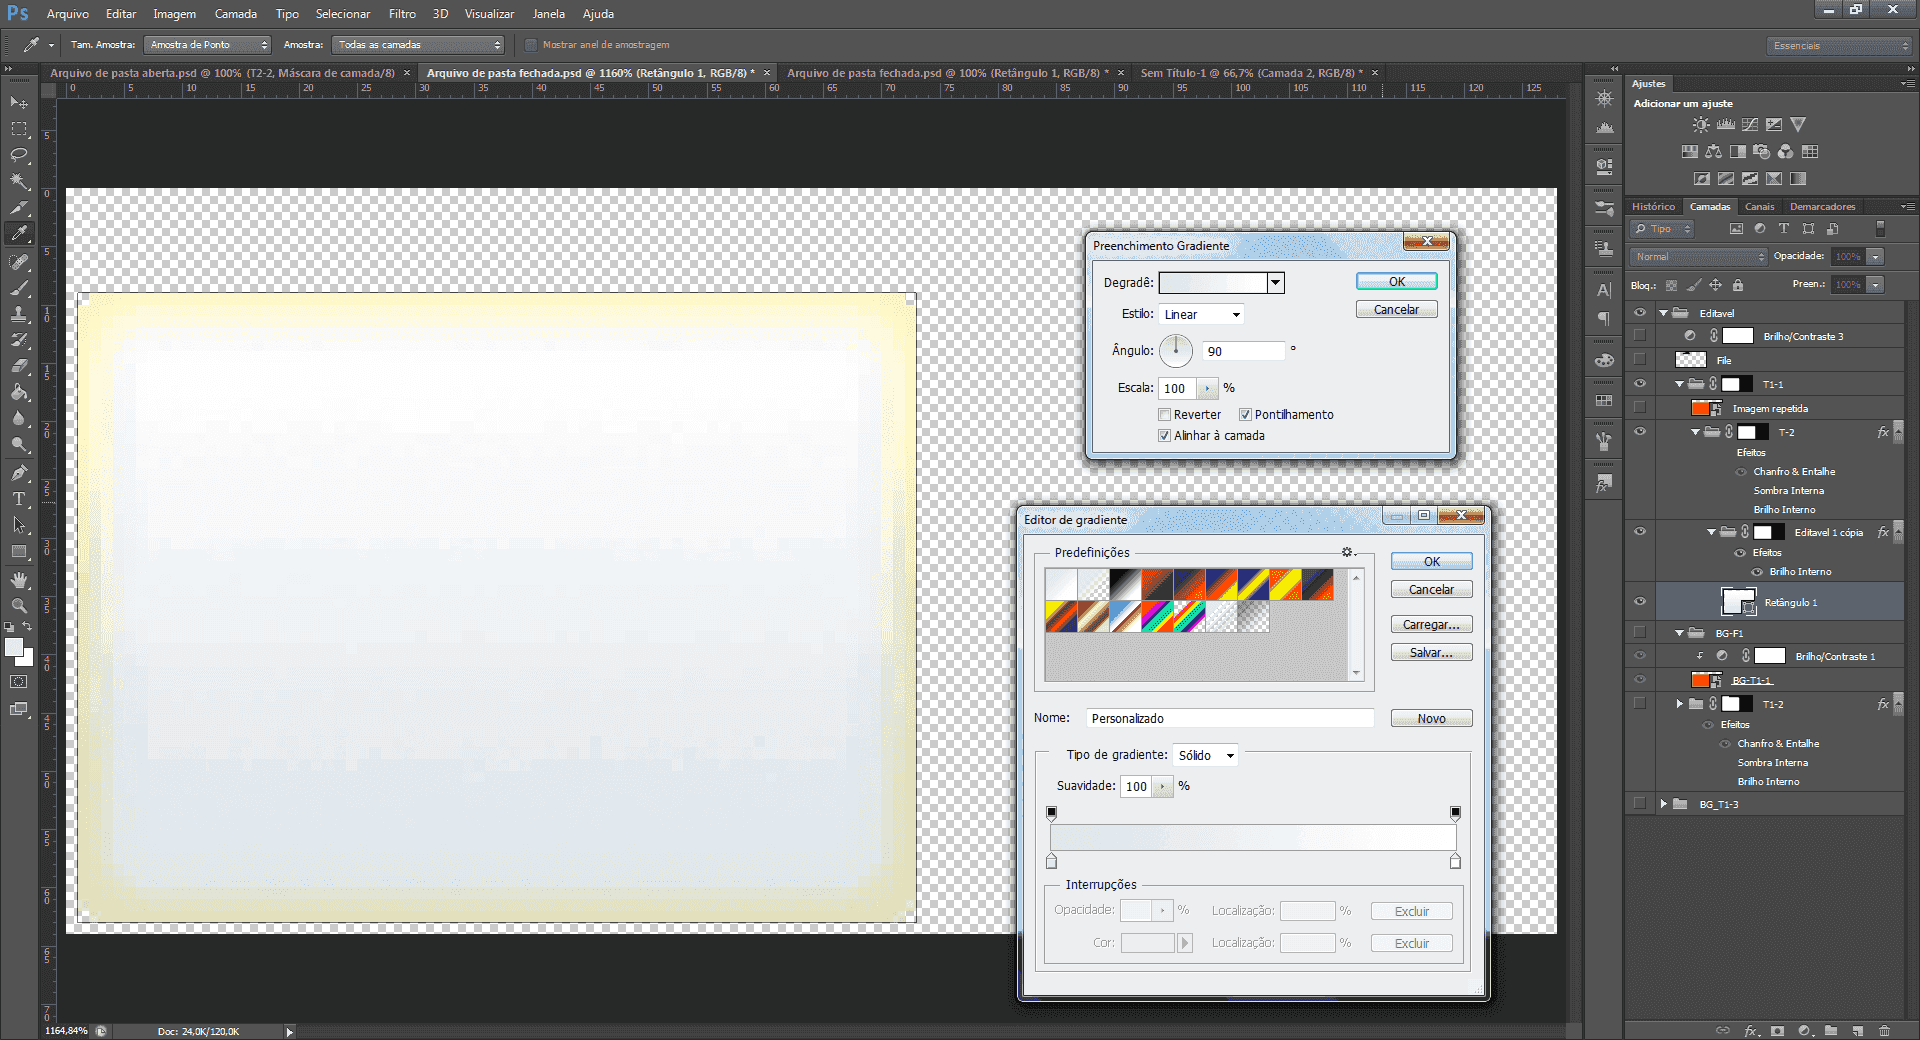Uncheck Alinhar à camada checkbox
This screenshot has width=1920, height=1040.
(1164, 436)
